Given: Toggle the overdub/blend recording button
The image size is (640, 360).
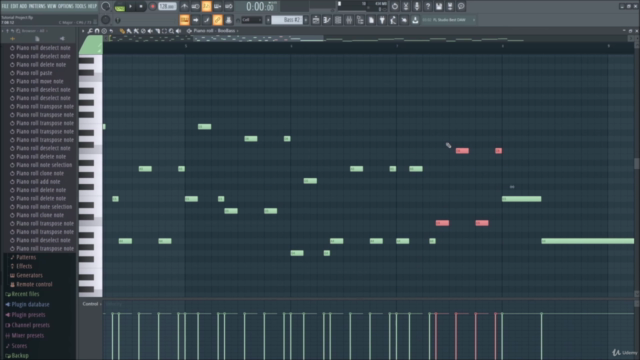Looking at the screenshot, I should tap(218, 7).
